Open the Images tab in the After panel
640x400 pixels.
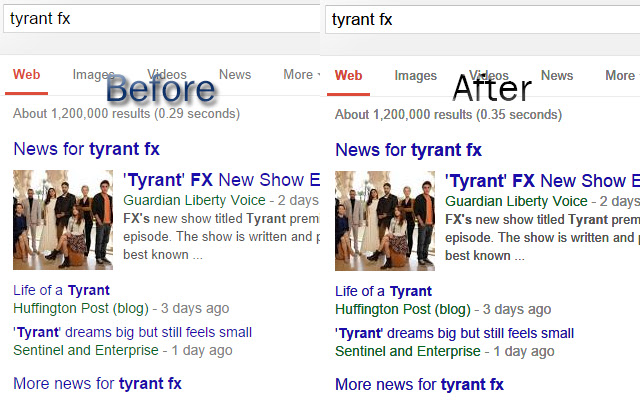tap(415, 76)
